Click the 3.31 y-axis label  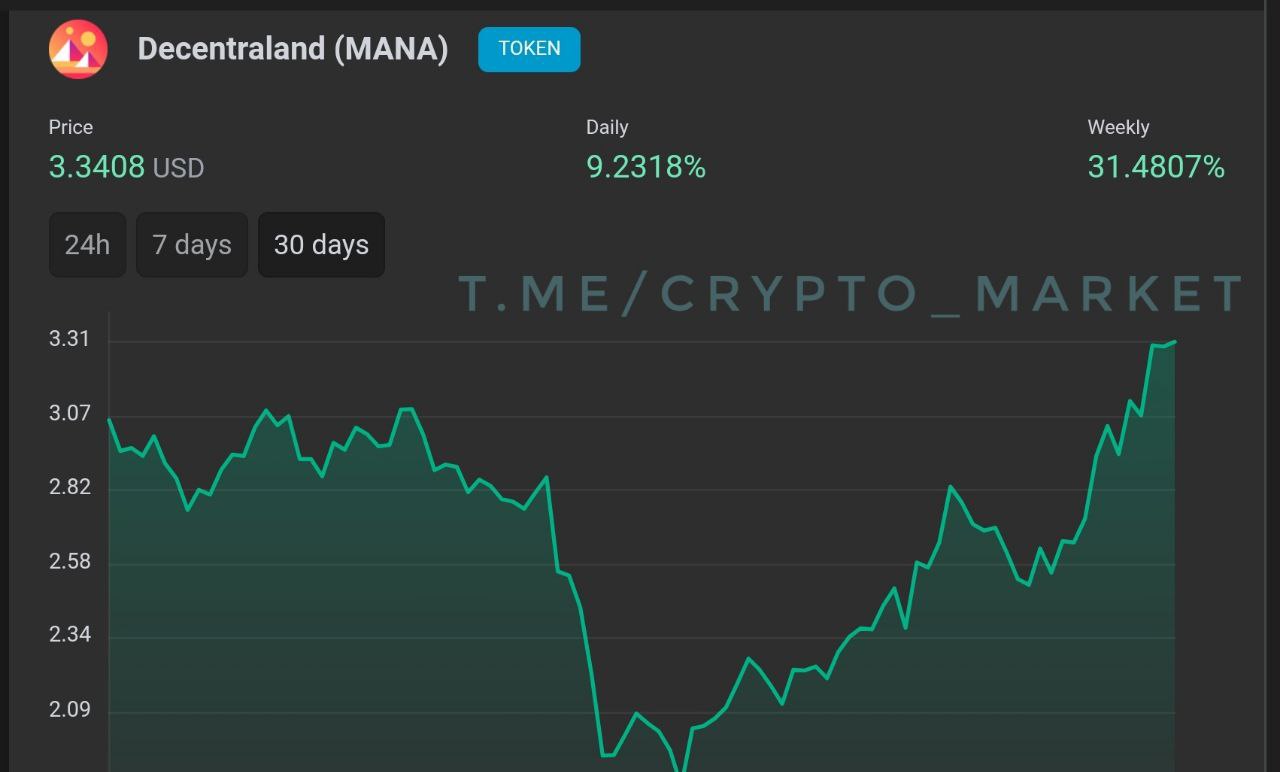[x=69, y=339]
